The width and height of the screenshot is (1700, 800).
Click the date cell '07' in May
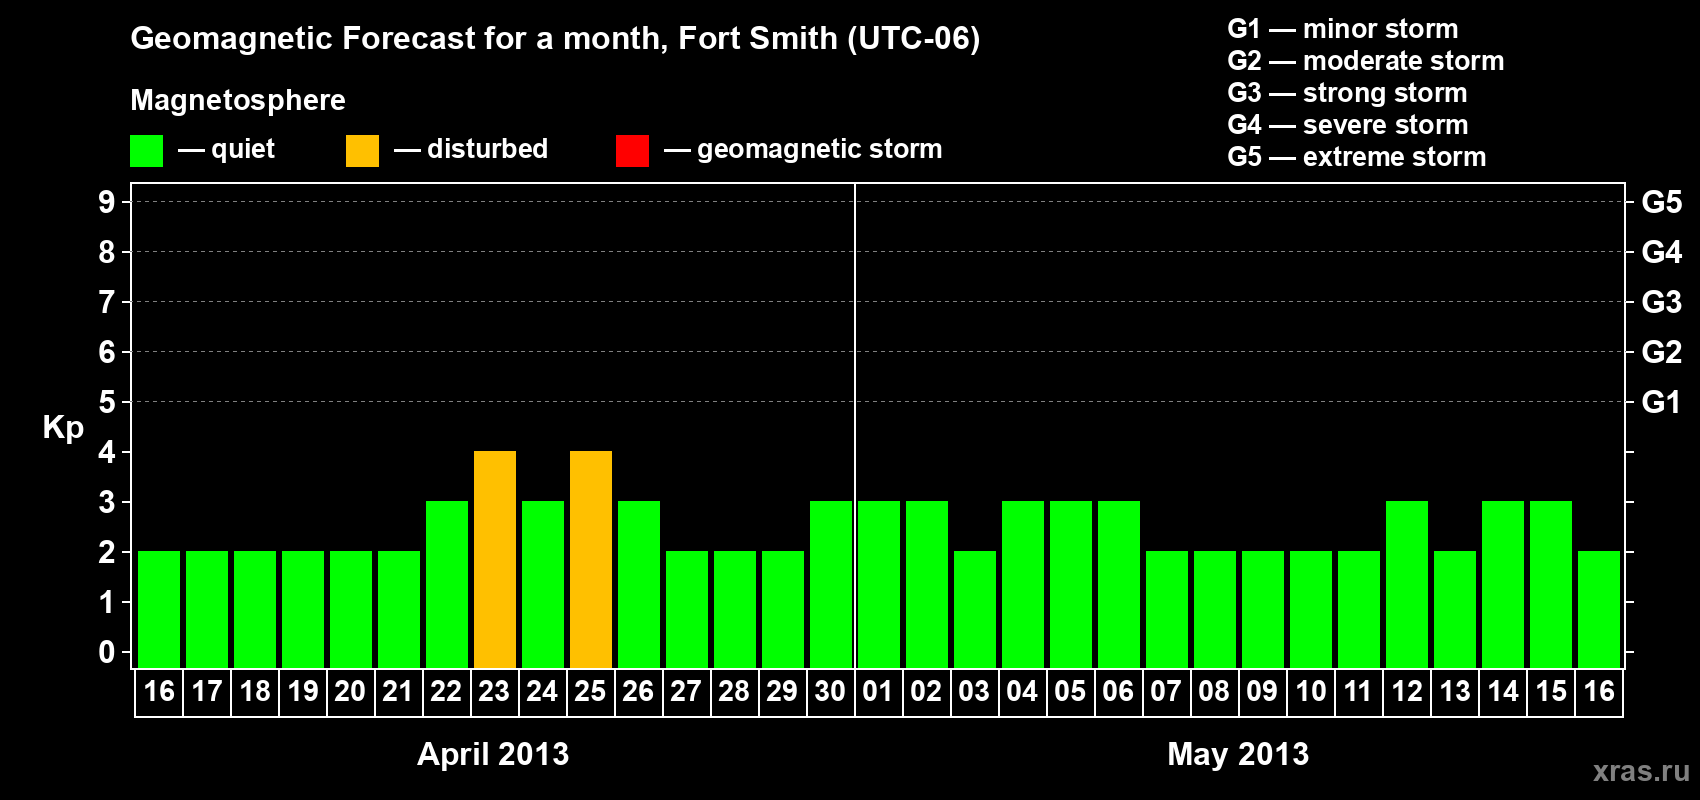pos(1167,692)
